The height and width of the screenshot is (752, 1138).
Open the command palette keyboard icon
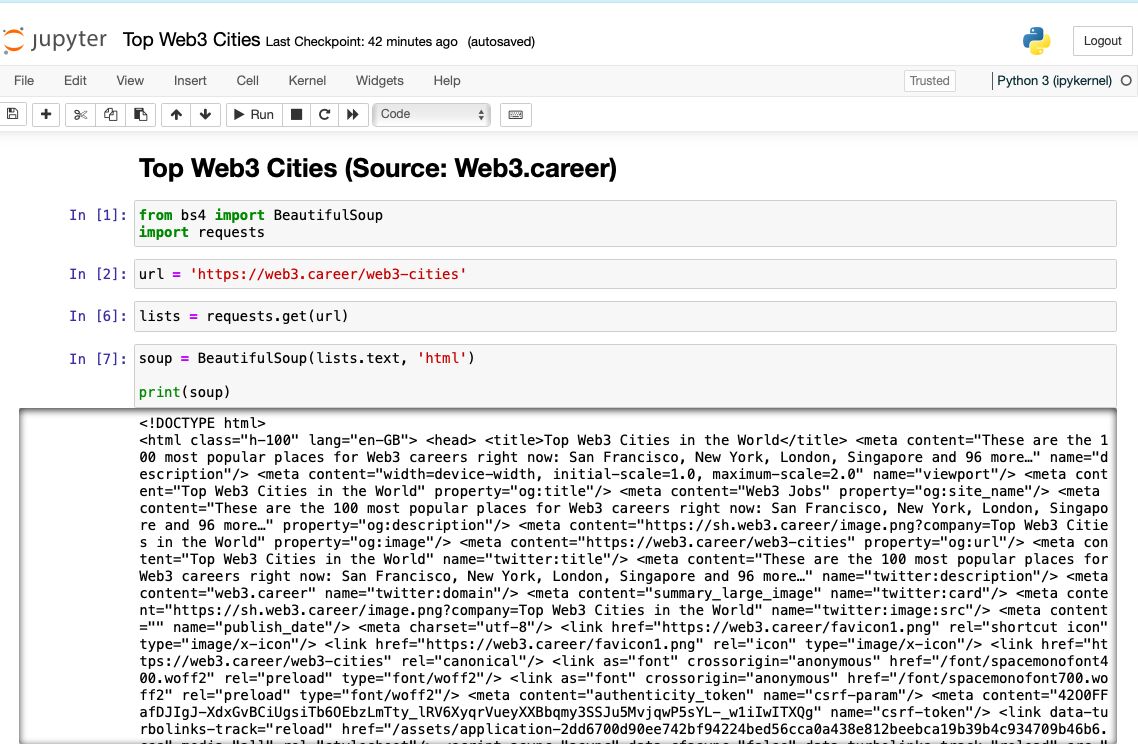[x=515, y=114]
